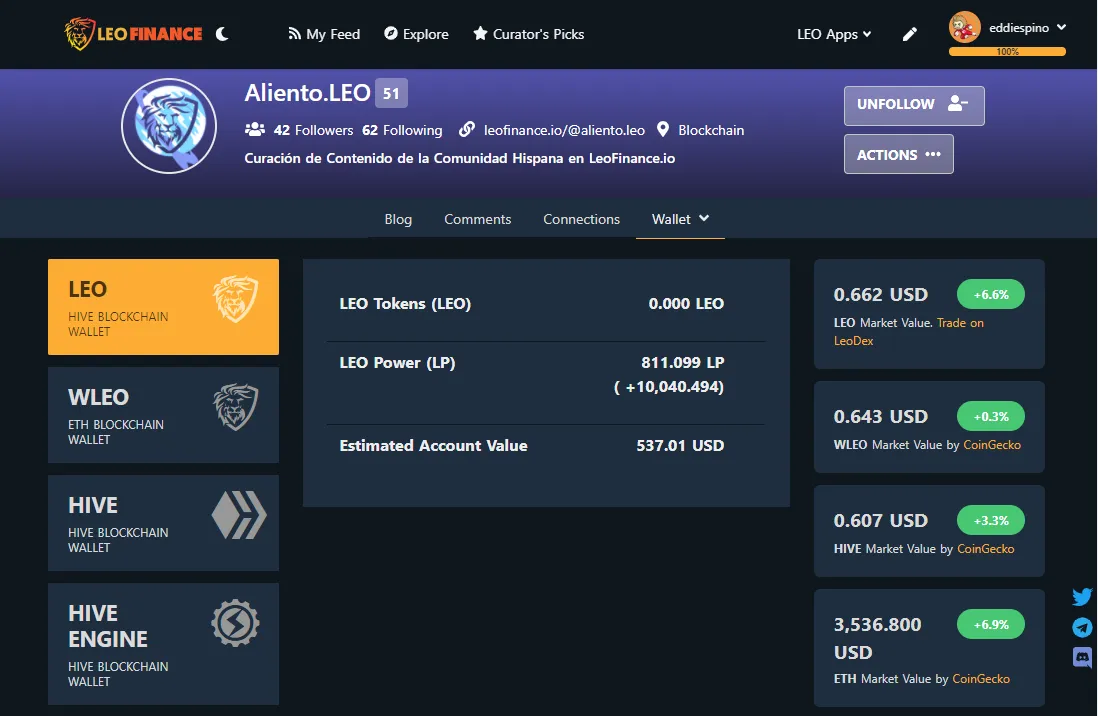Click the +6.9% ETH change badge
Image resolution: width=1098 pixels, height=716 pixels.
click(991, 624)
